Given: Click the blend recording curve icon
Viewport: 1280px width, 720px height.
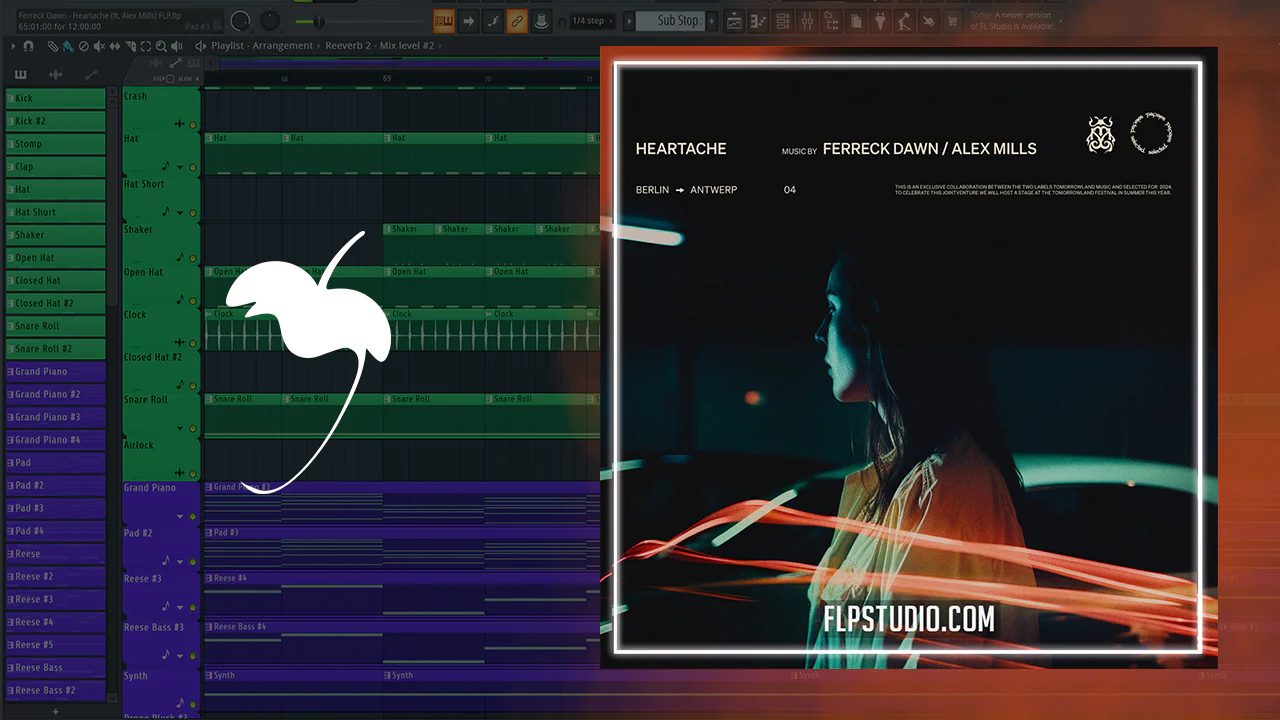Looking at the screenshot, I should point(493,20).
